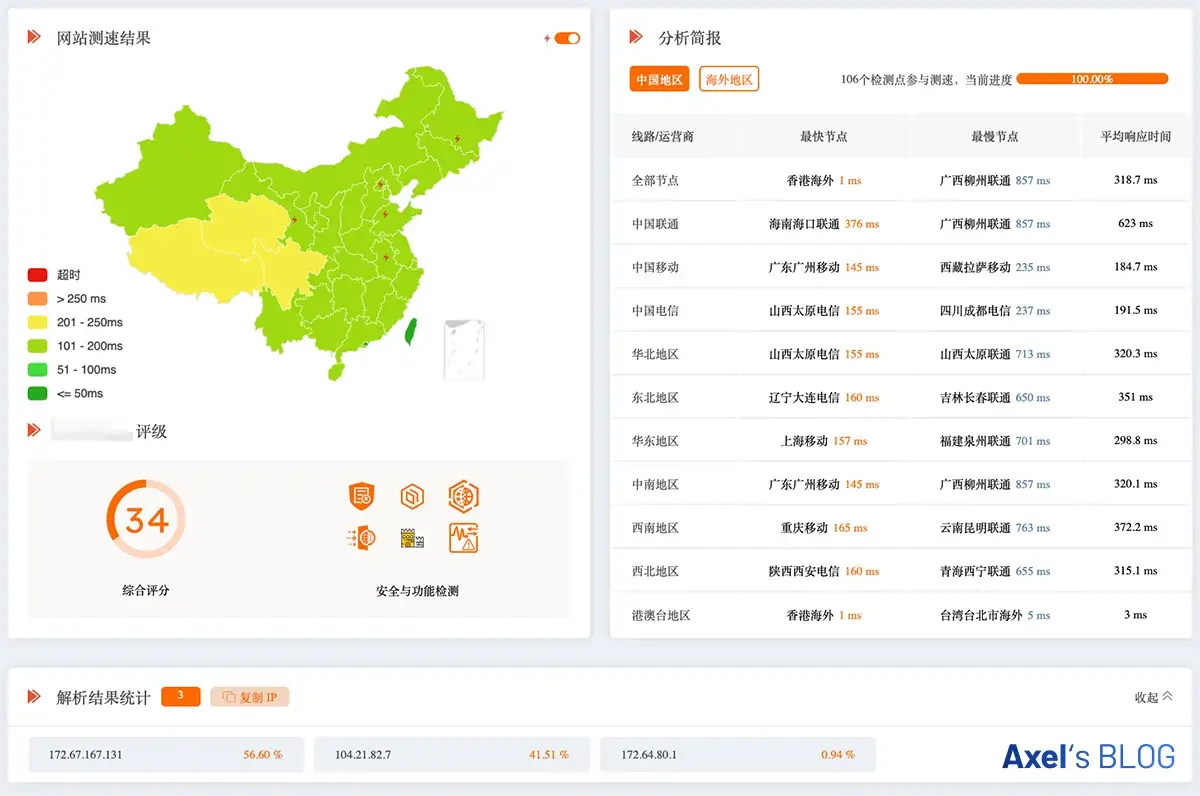Image resolution: width=1200 pixels, height=796 pixels.
Task: Click the hexagon cube icon
Action: coord(412,495)
